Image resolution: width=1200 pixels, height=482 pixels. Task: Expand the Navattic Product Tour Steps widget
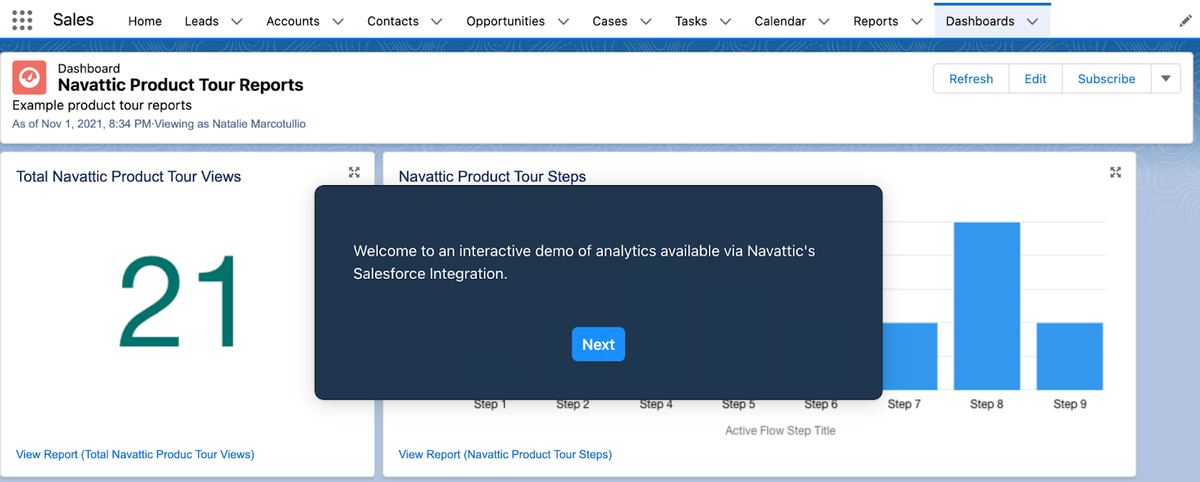1116,172
